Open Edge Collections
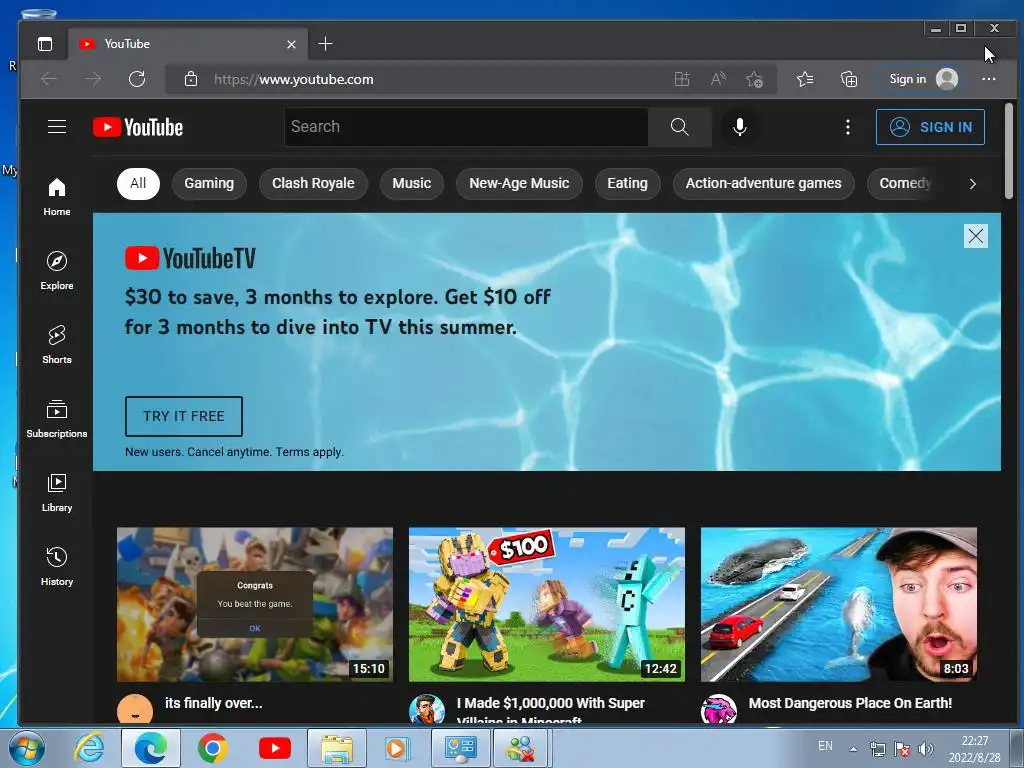This screenshot has width=1024, height=768. (x=848, y=79)
